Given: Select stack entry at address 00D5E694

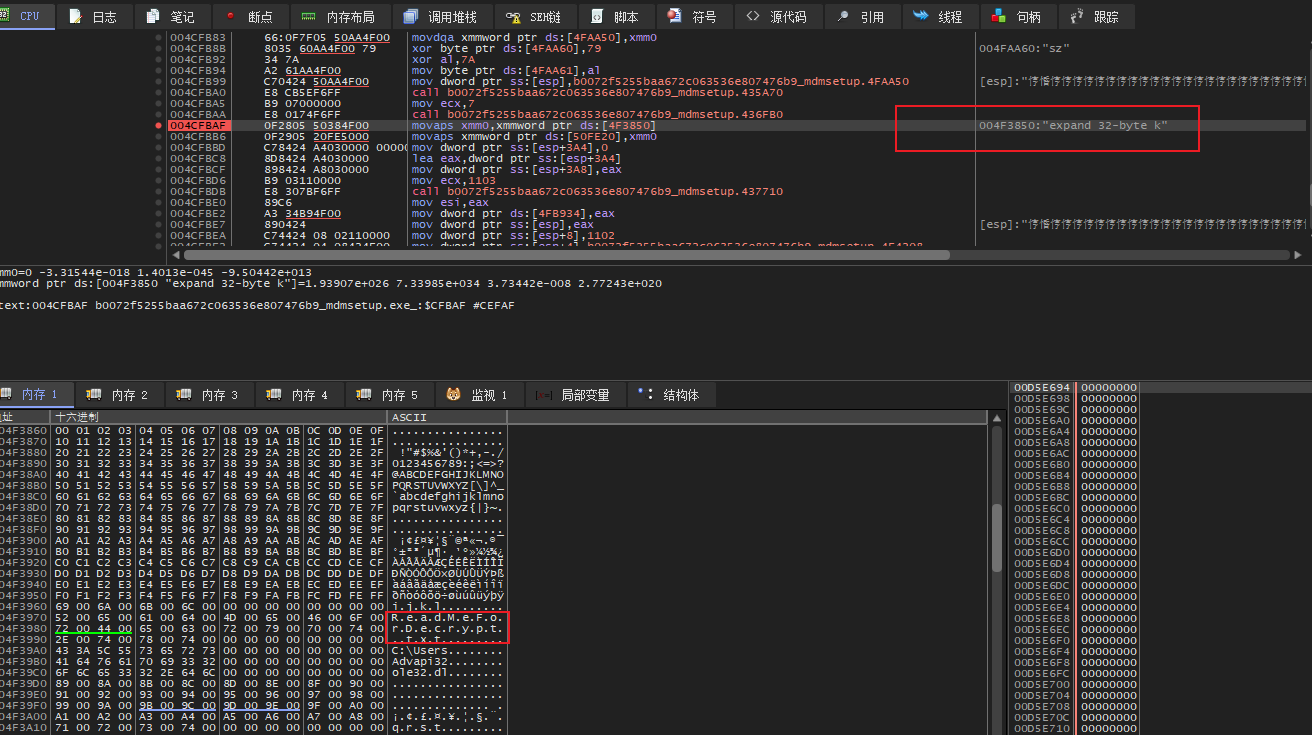Looking at the screenshot, I should tap(1042, 387).
